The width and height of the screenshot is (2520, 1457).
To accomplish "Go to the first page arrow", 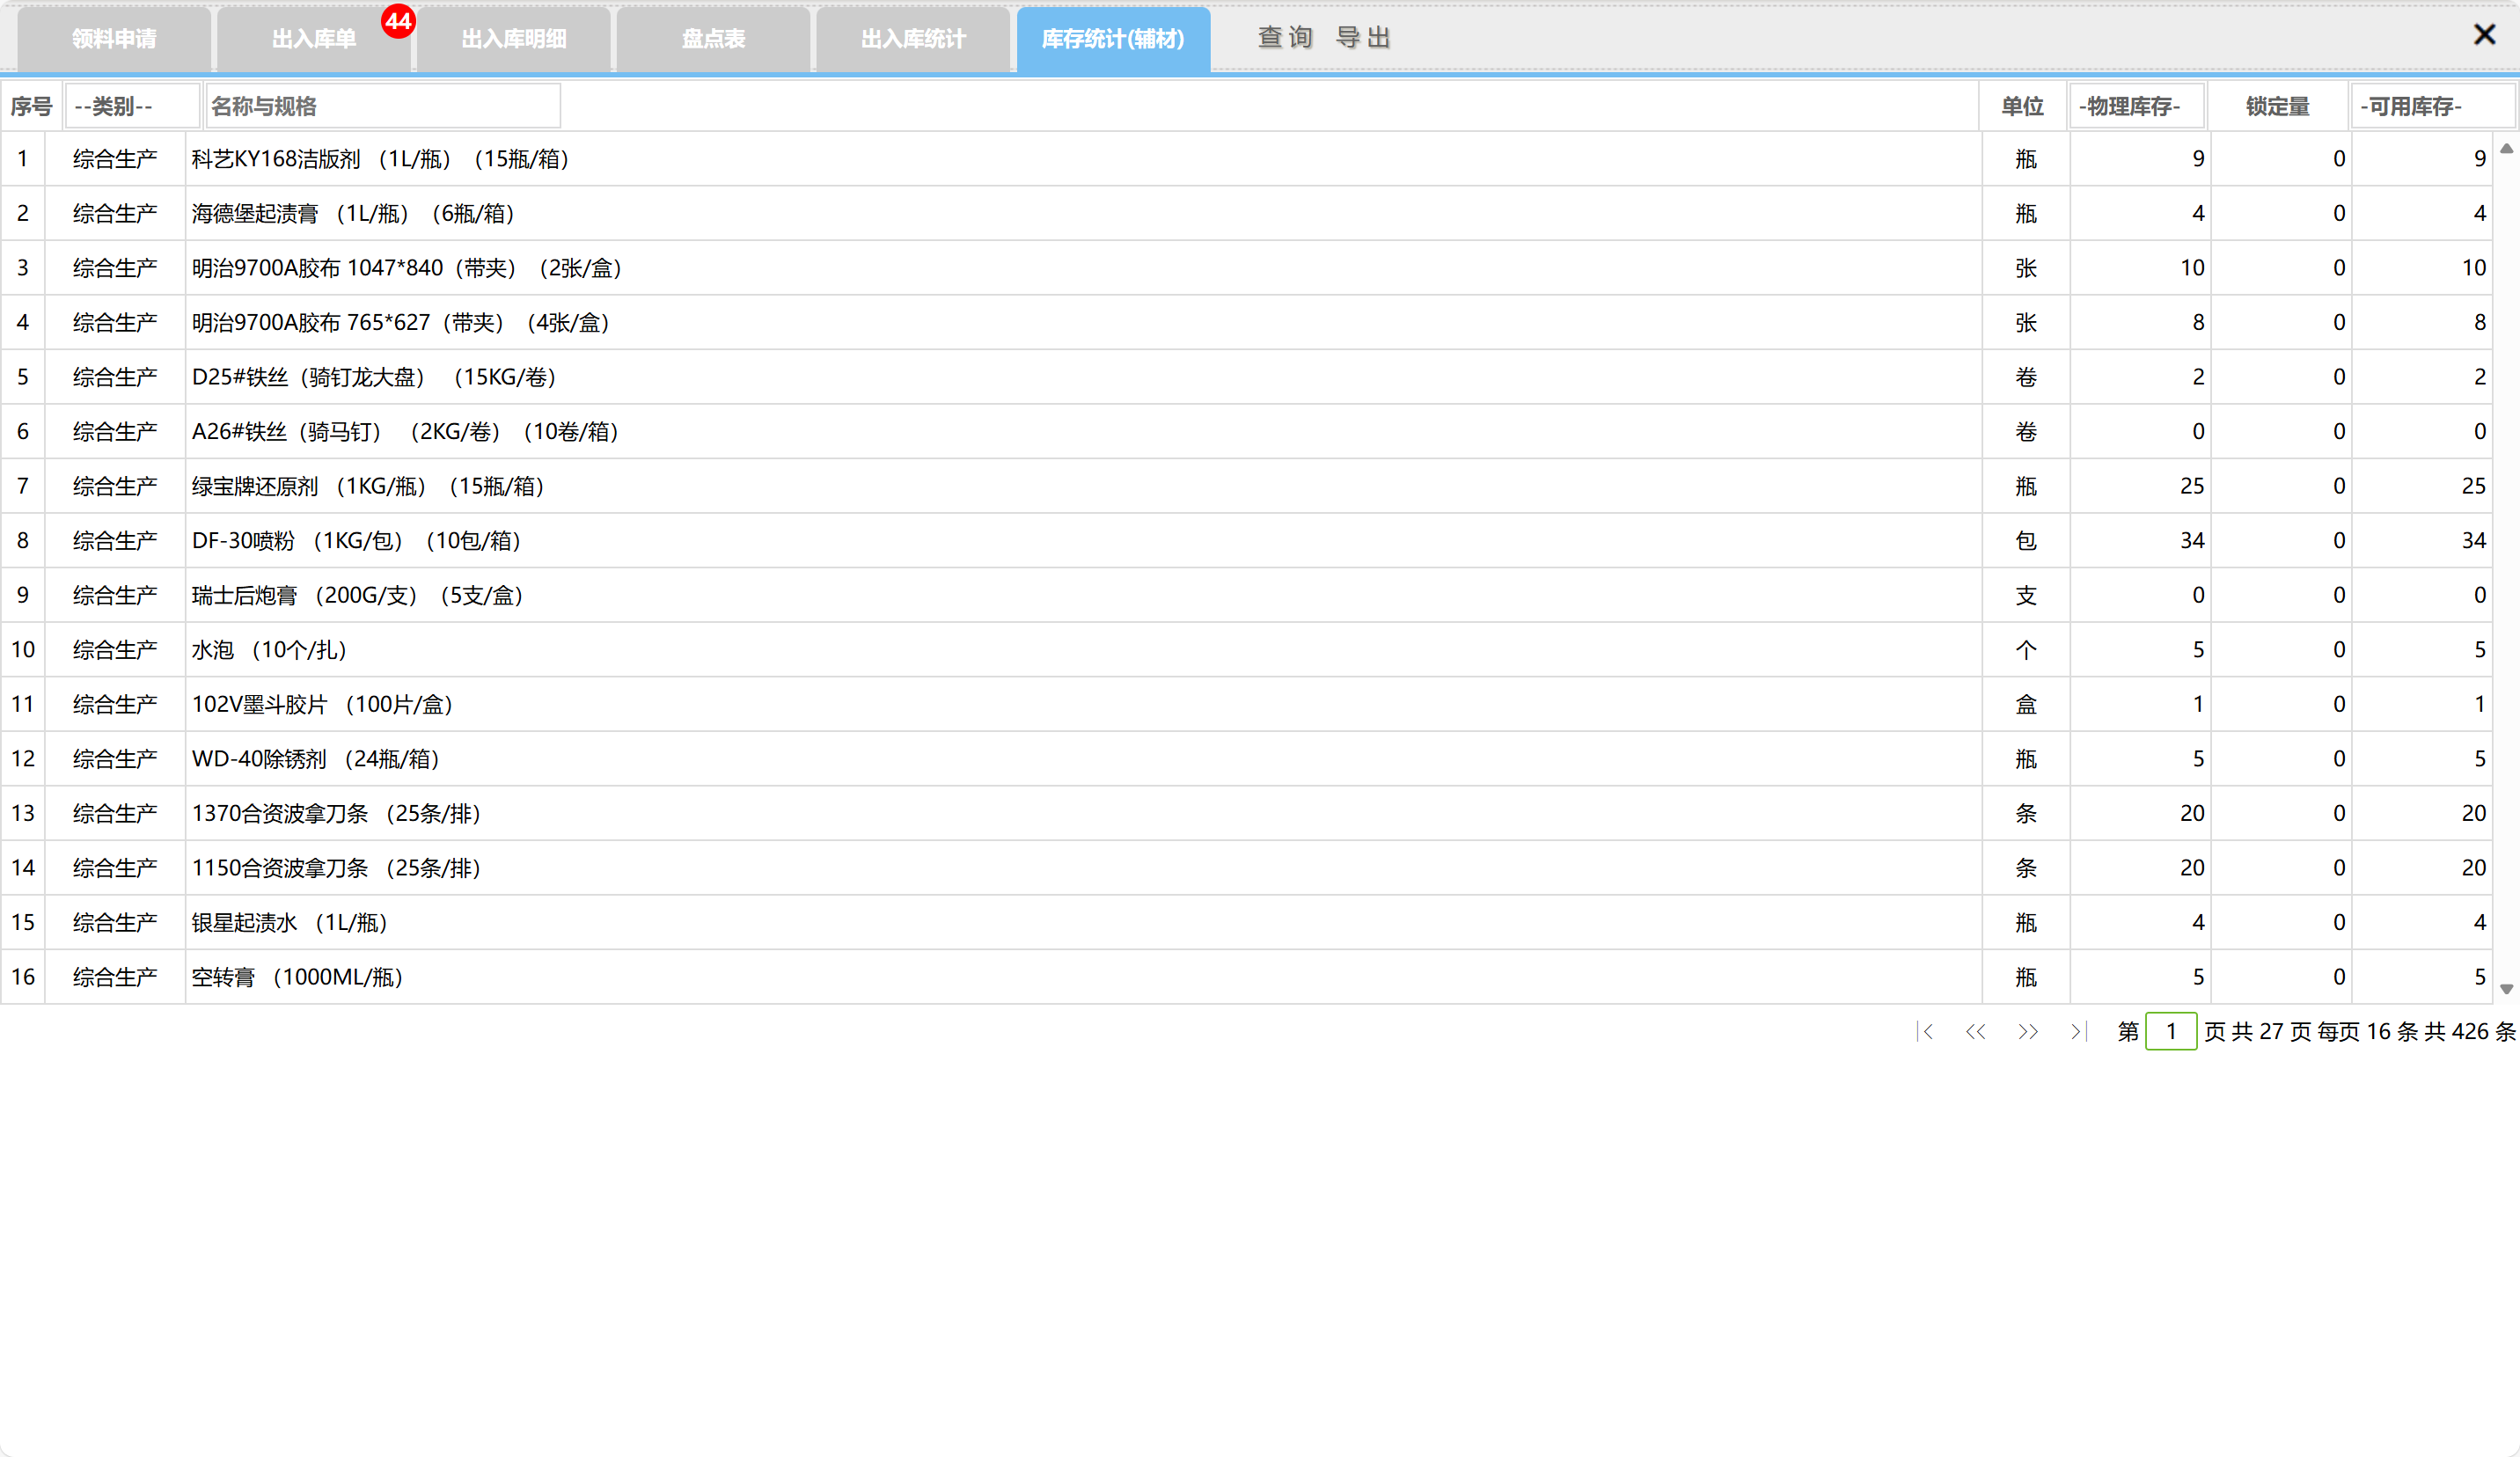I will click(x=1926, y=1031).
